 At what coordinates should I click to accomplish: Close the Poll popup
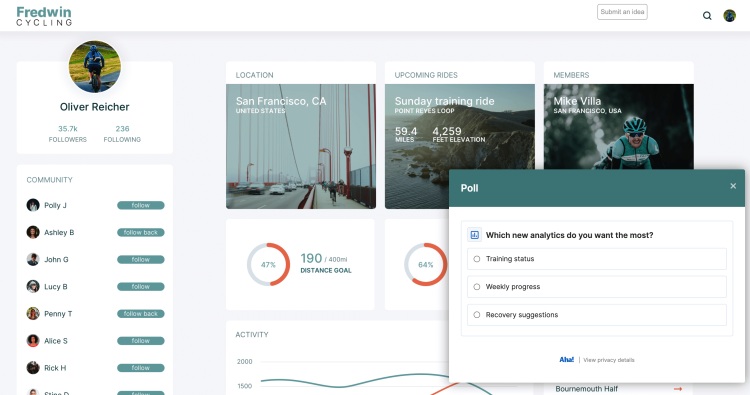click(x=733, y=186)
